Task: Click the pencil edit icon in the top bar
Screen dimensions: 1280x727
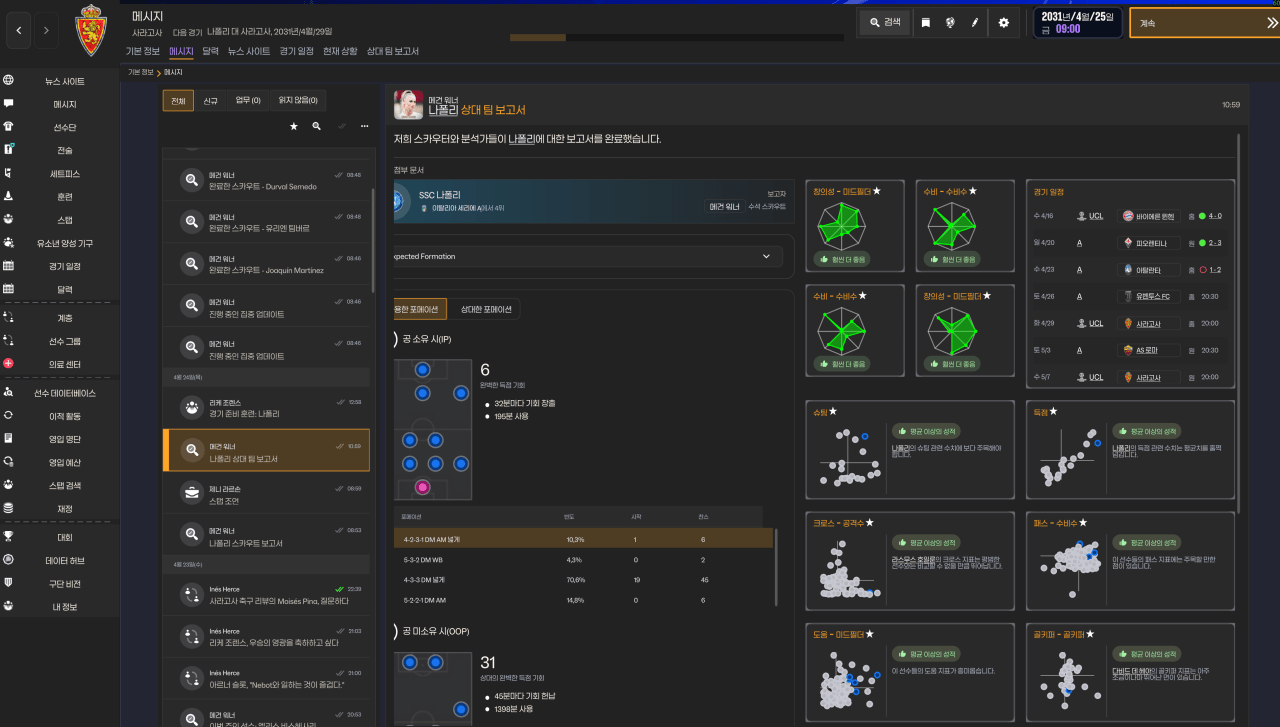Action: coord(974,22)
